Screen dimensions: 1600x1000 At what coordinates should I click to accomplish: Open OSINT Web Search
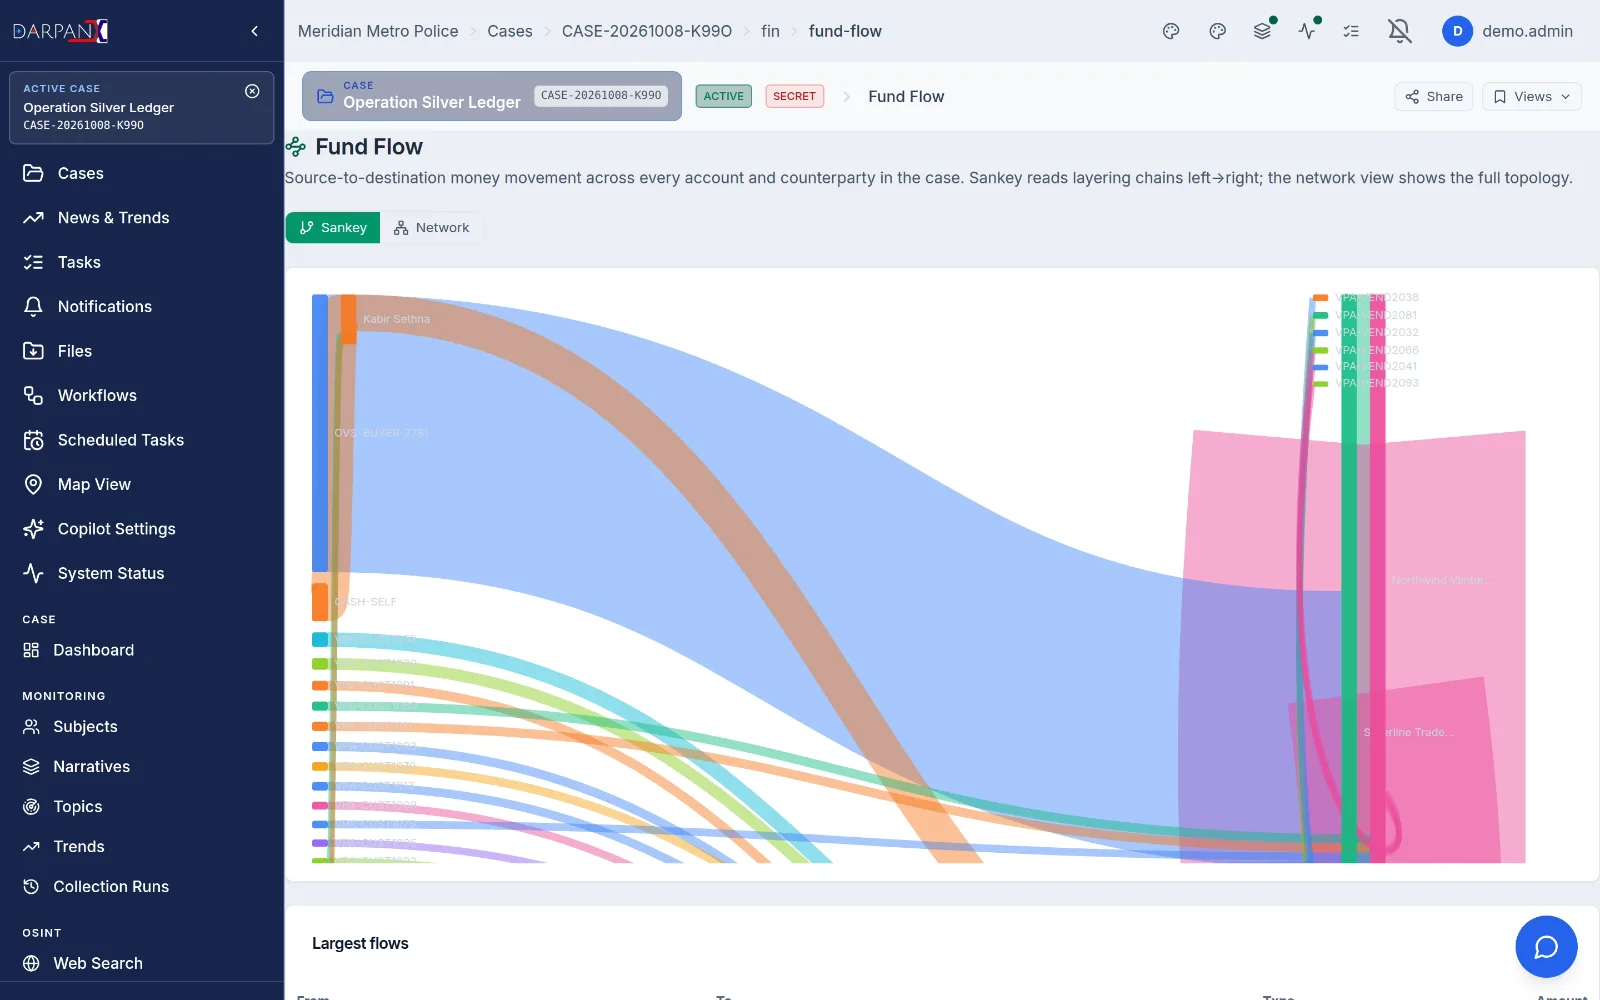142,963
